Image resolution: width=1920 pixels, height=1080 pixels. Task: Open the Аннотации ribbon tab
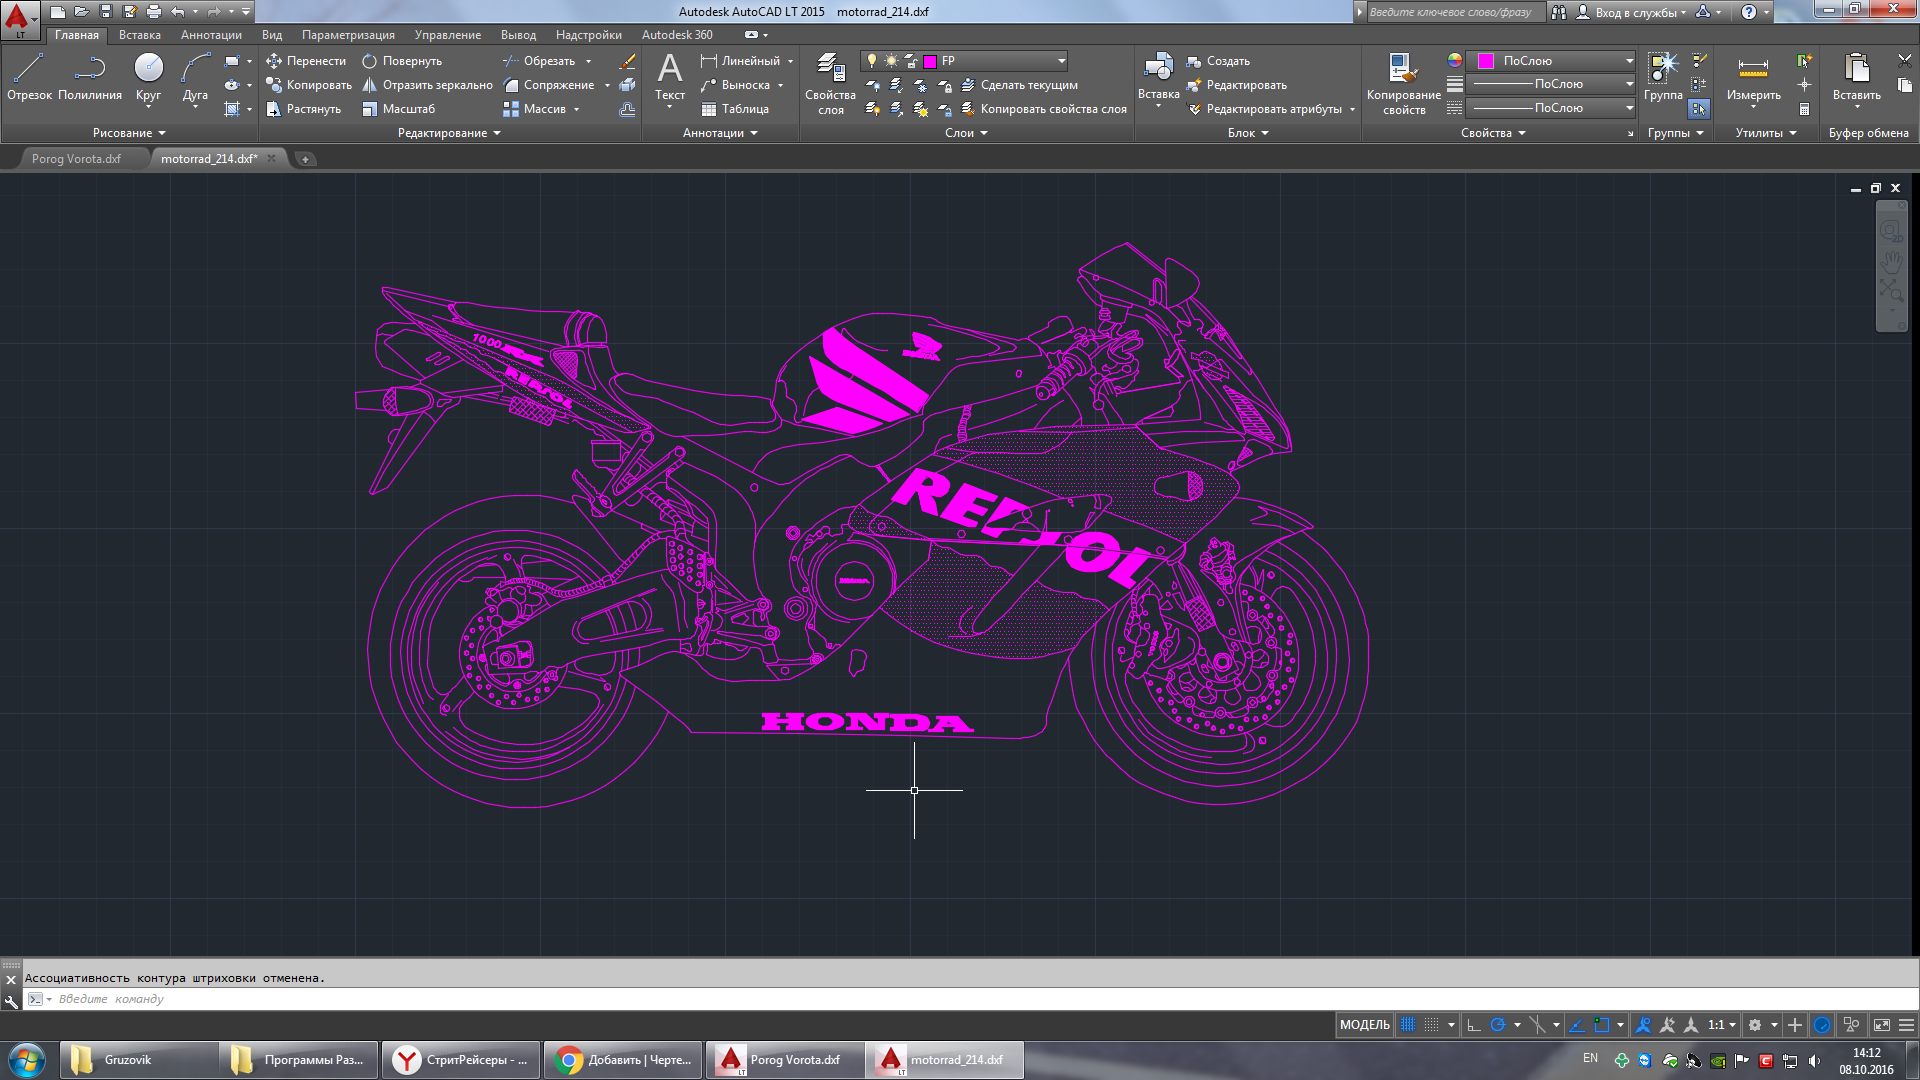pos(211,35)
